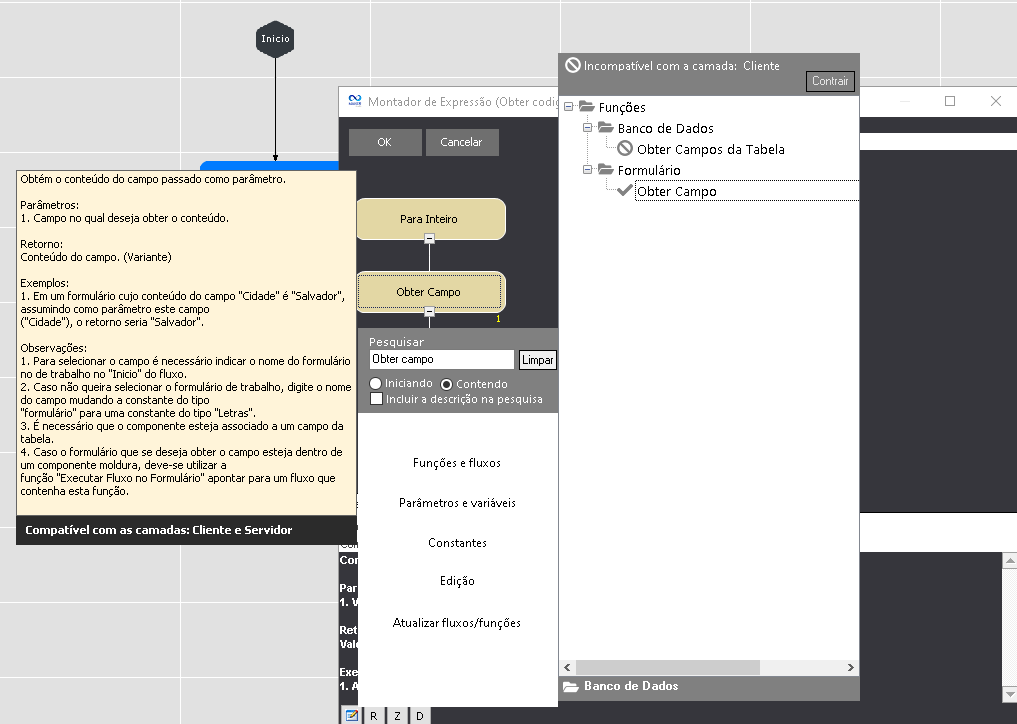This screenshot has height=724, width=1017.
Task: Click the Funções folder icon
Action: [x=585, y=107]
